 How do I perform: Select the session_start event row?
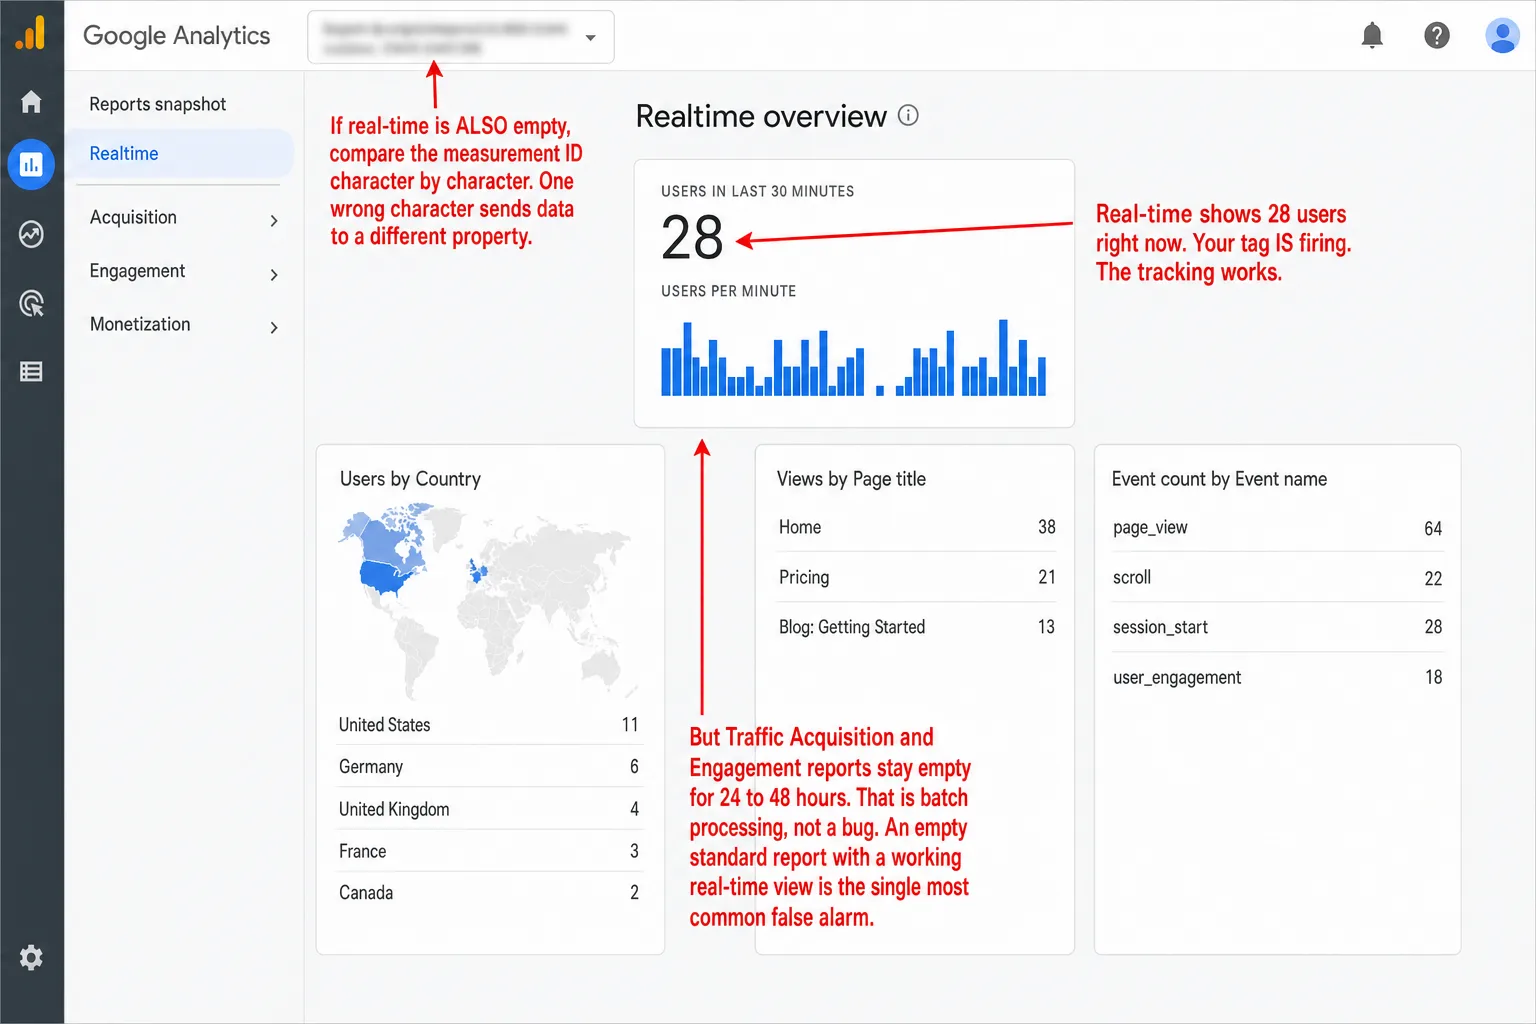point(1277,627)
